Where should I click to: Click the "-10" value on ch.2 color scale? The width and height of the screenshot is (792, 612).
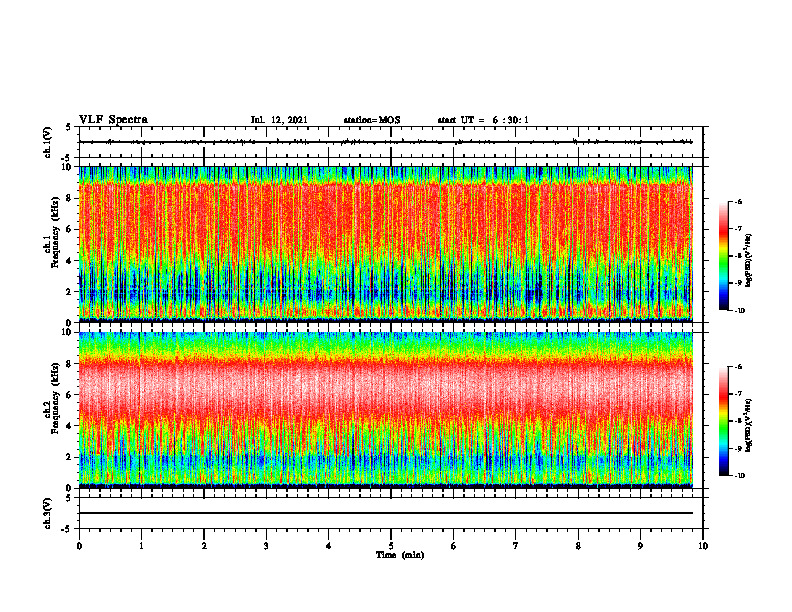tap(739, 476)
